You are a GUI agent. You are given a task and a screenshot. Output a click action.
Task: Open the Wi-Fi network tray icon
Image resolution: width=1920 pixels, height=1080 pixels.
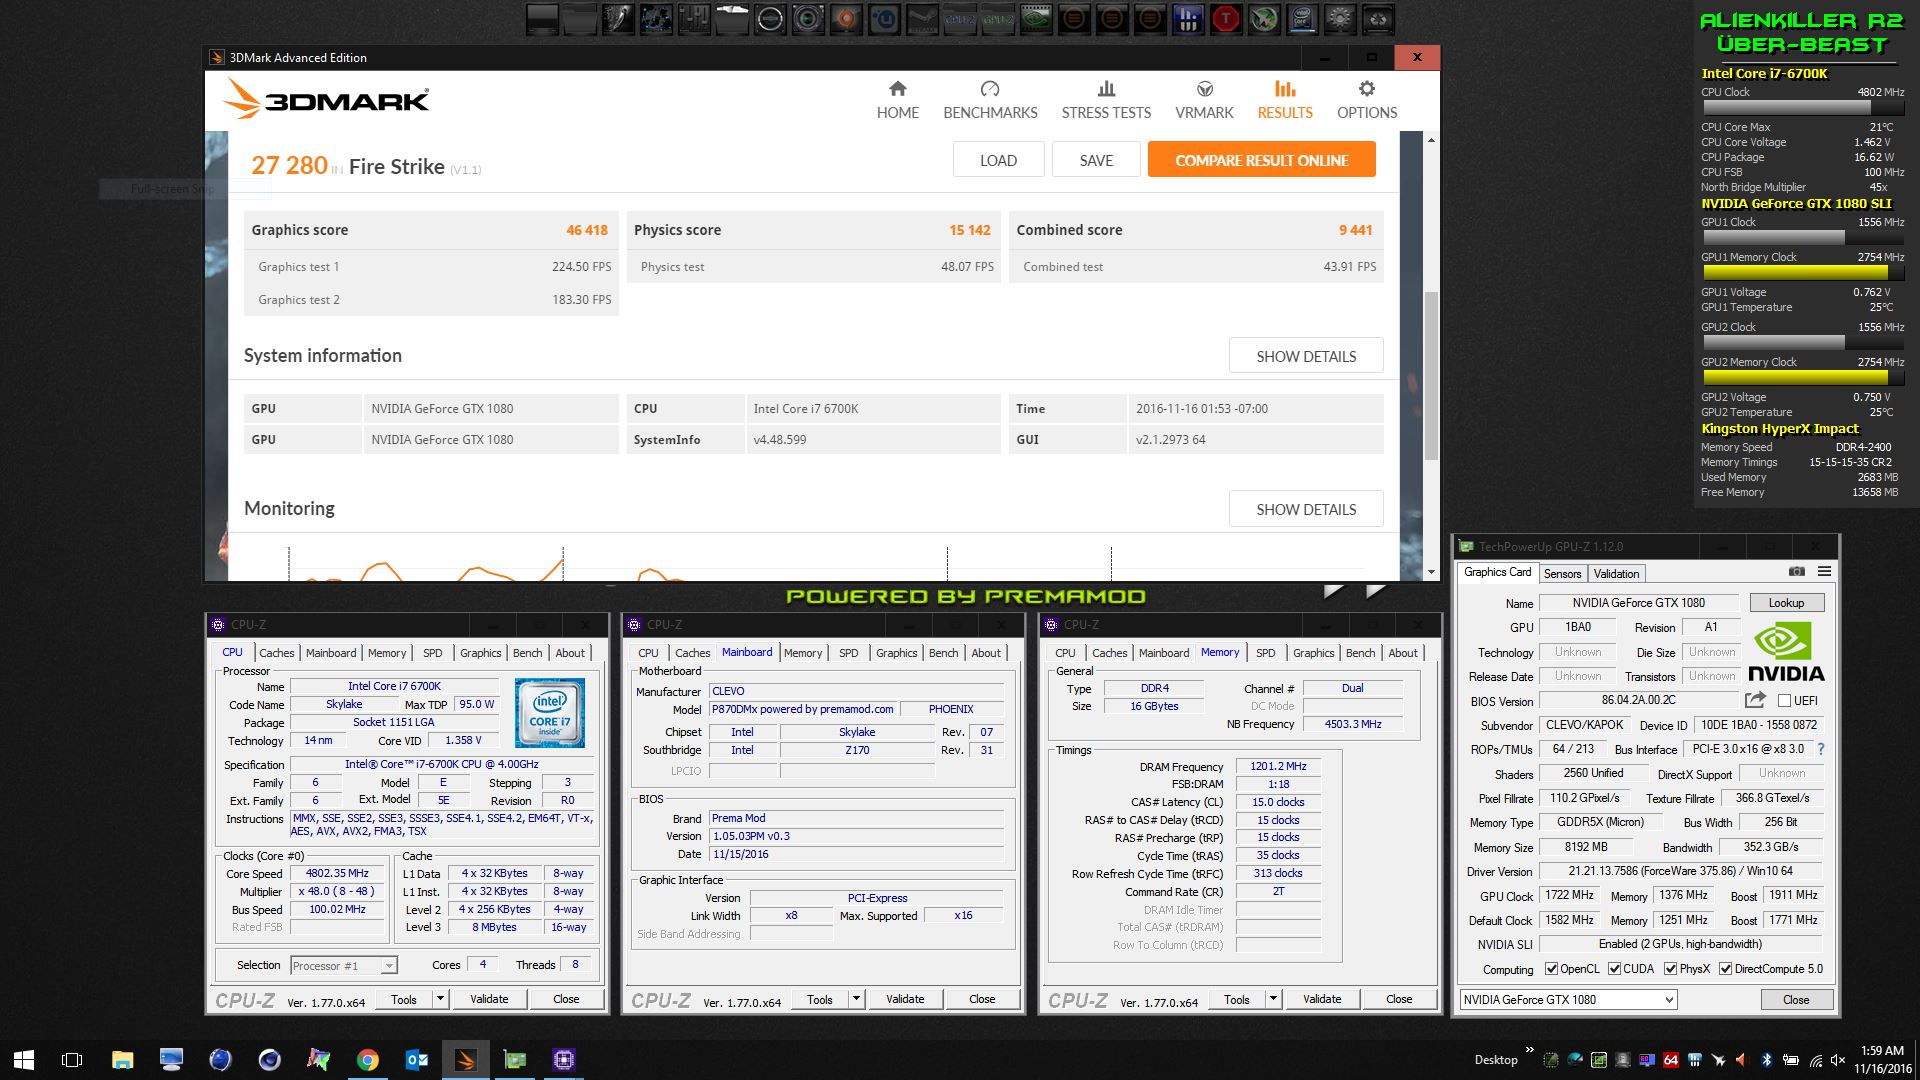click(1816, 1061)
